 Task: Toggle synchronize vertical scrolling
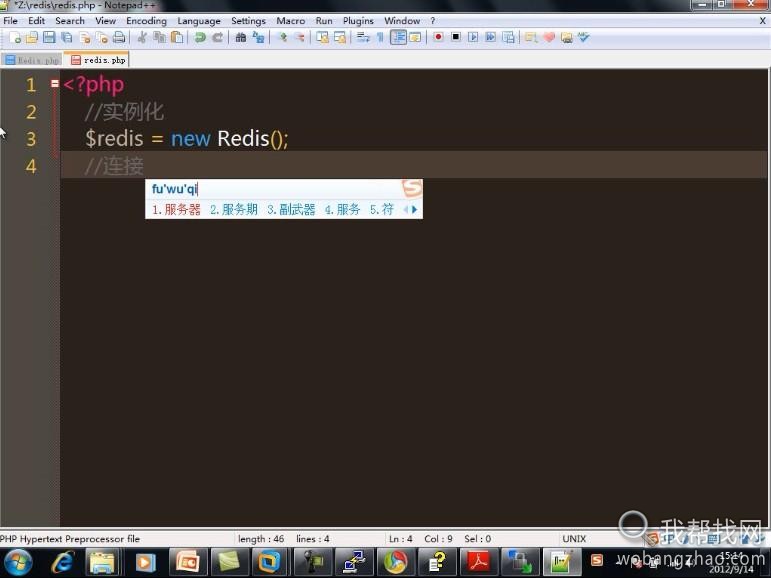point(323,37)
